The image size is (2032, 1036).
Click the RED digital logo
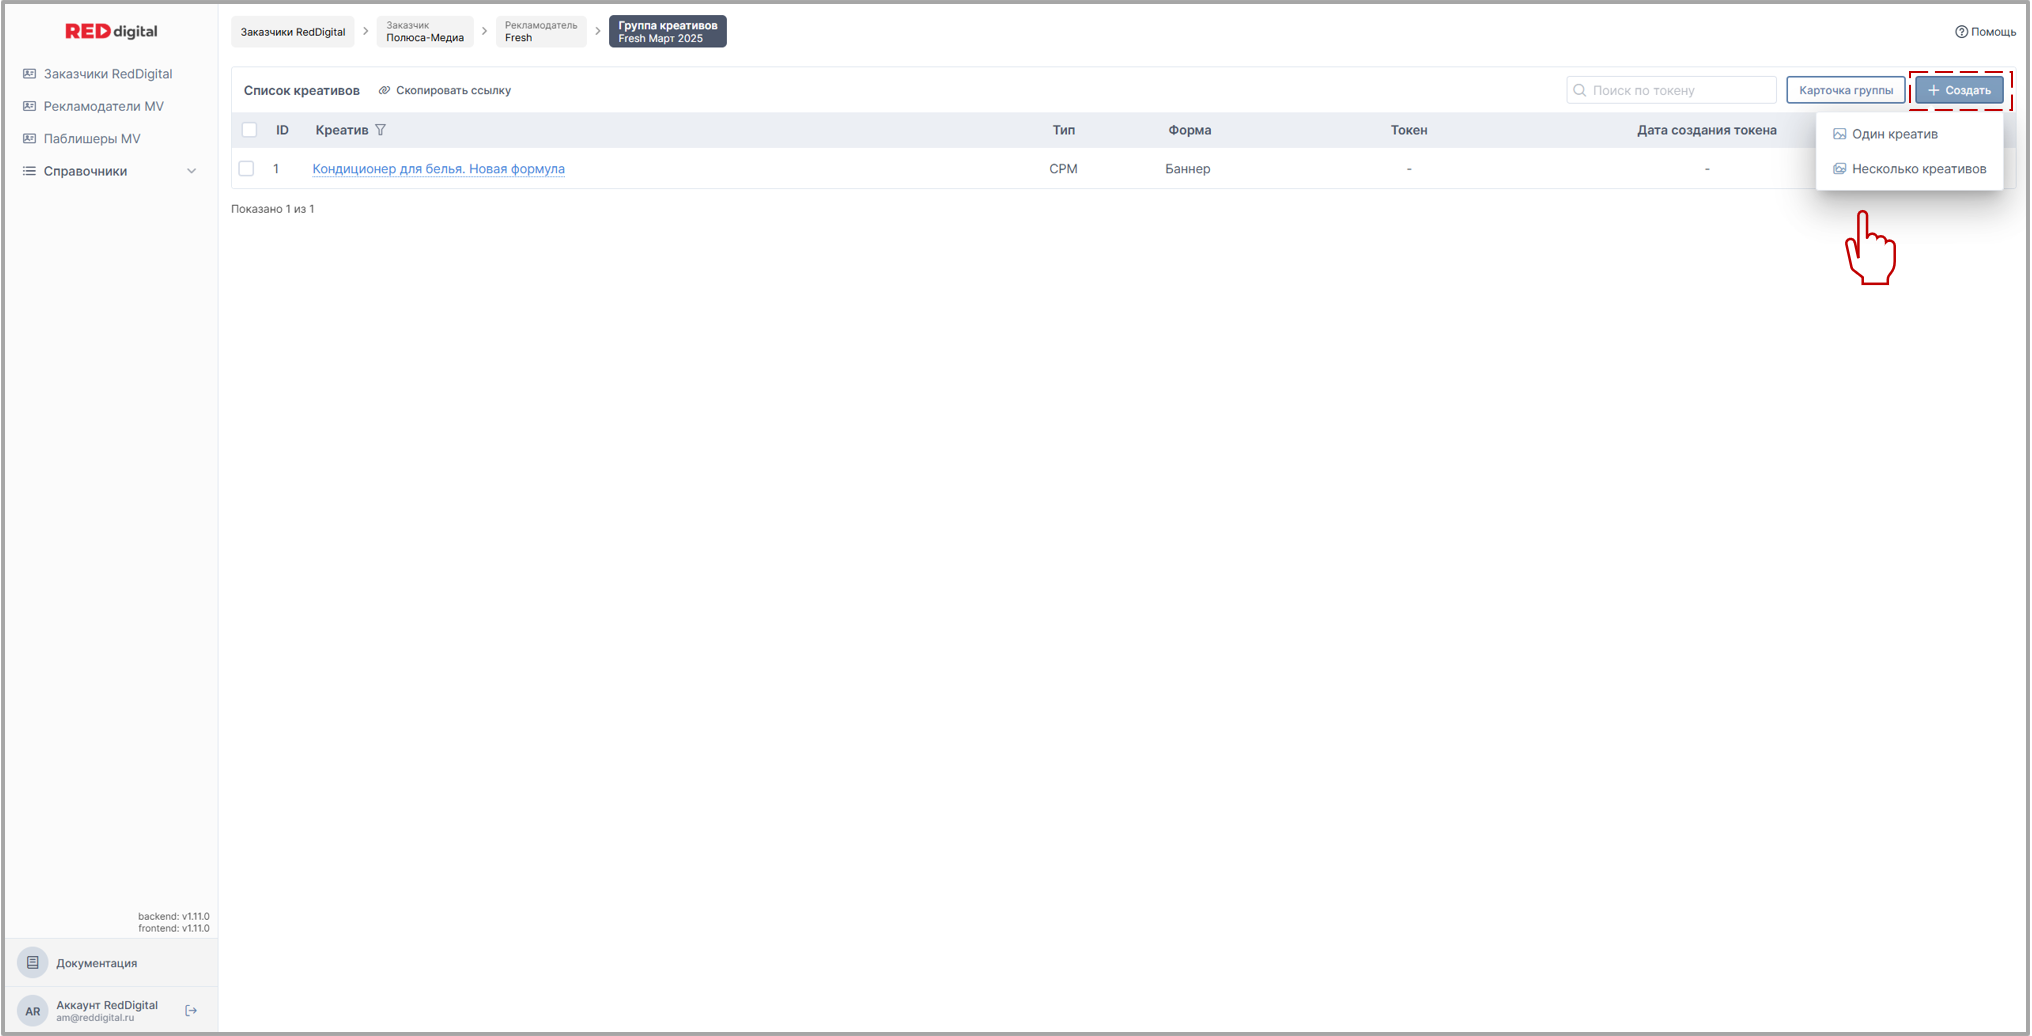(111, 31)
